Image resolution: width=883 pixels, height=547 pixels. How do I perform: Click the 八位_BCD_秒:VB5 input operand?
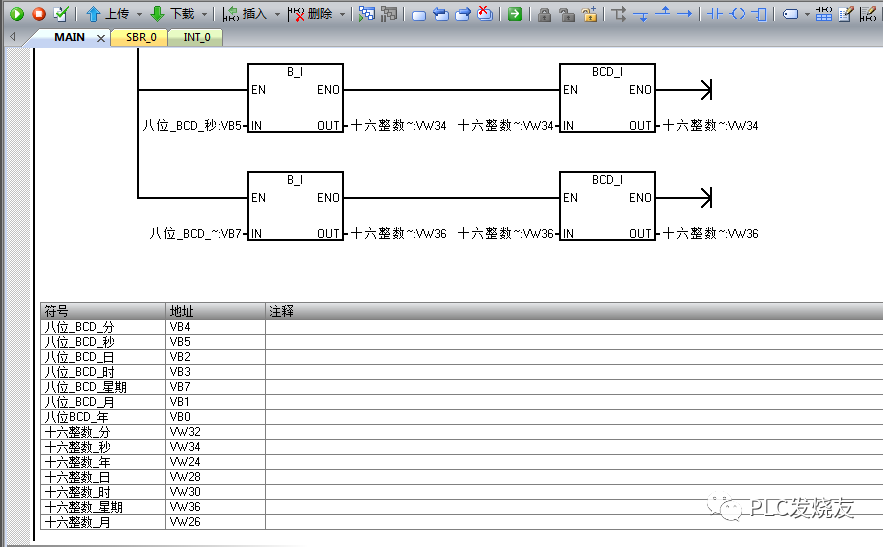[x=192, y=126]
